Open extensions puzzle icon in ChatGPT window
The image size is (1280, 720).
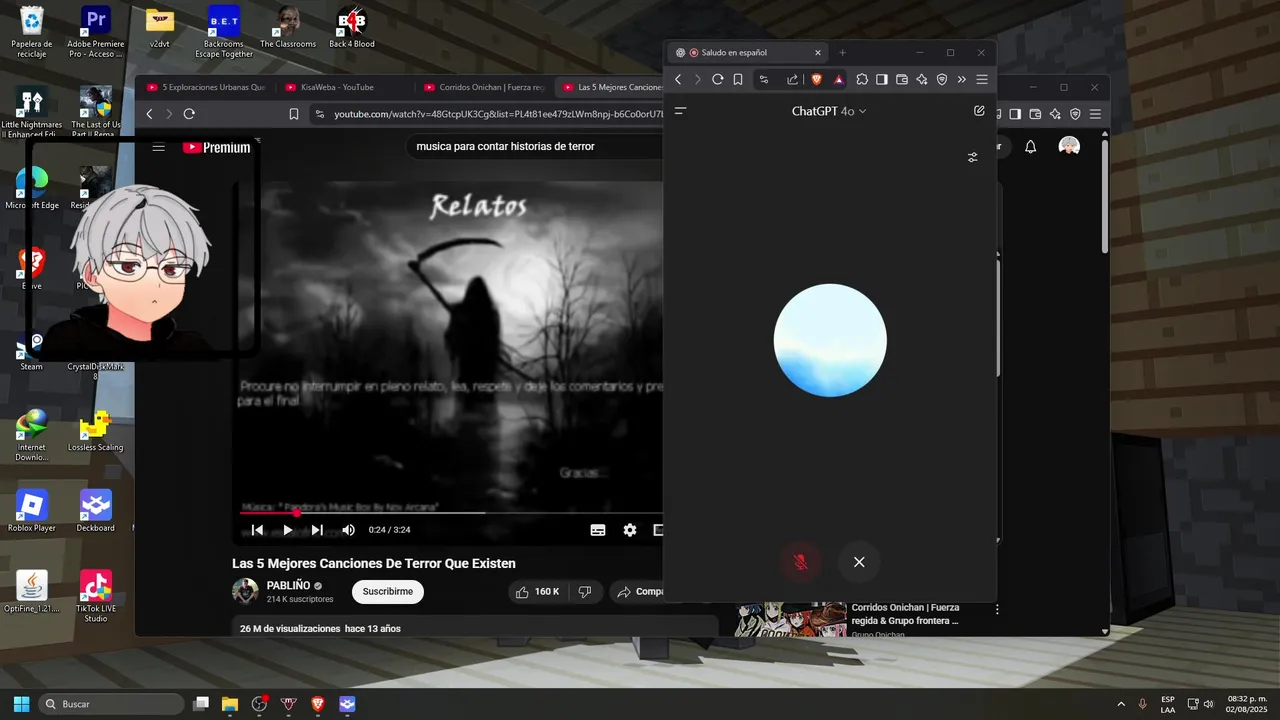tap(862, 80)
